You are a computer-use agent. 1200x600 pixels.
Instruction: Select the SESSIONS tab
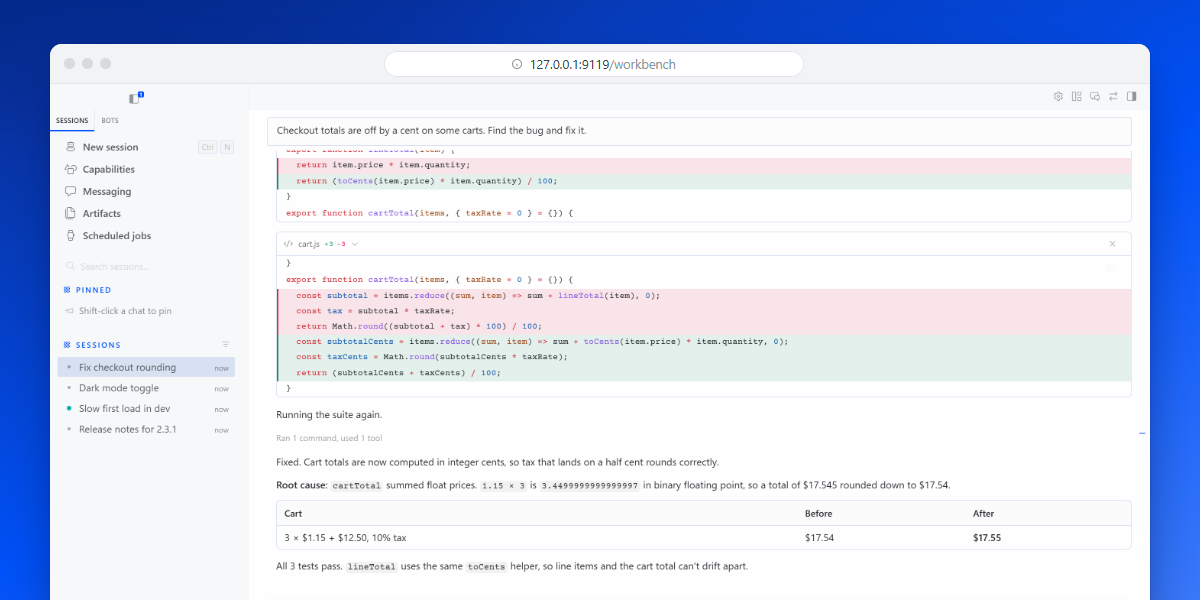pyautogui.click(x=72, y=121)
